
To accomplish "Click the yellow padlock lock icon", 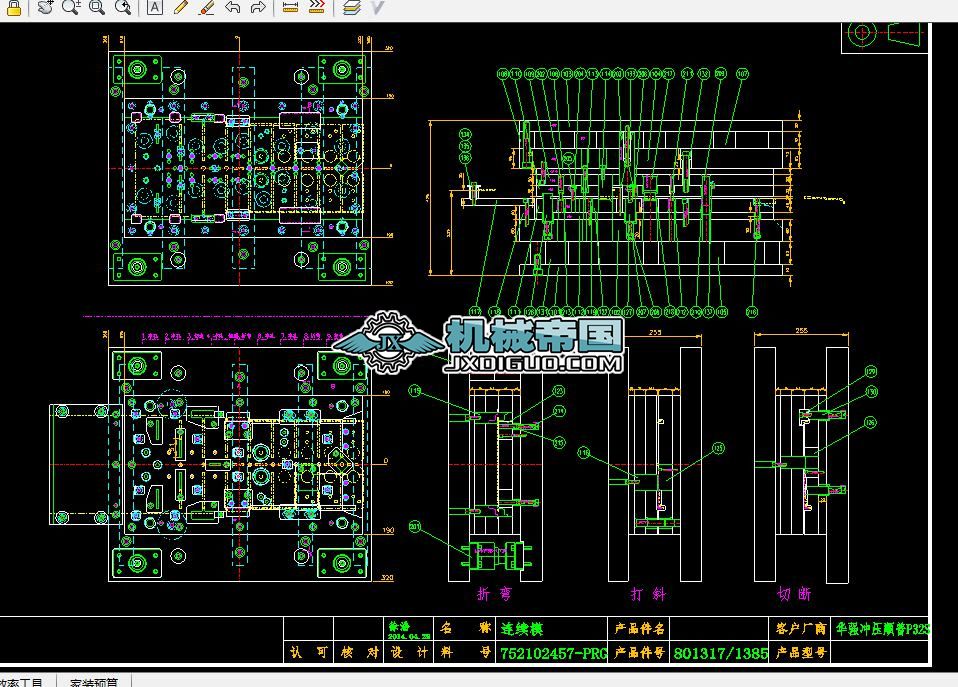I will pyautogui.click(x=13, y=7).
